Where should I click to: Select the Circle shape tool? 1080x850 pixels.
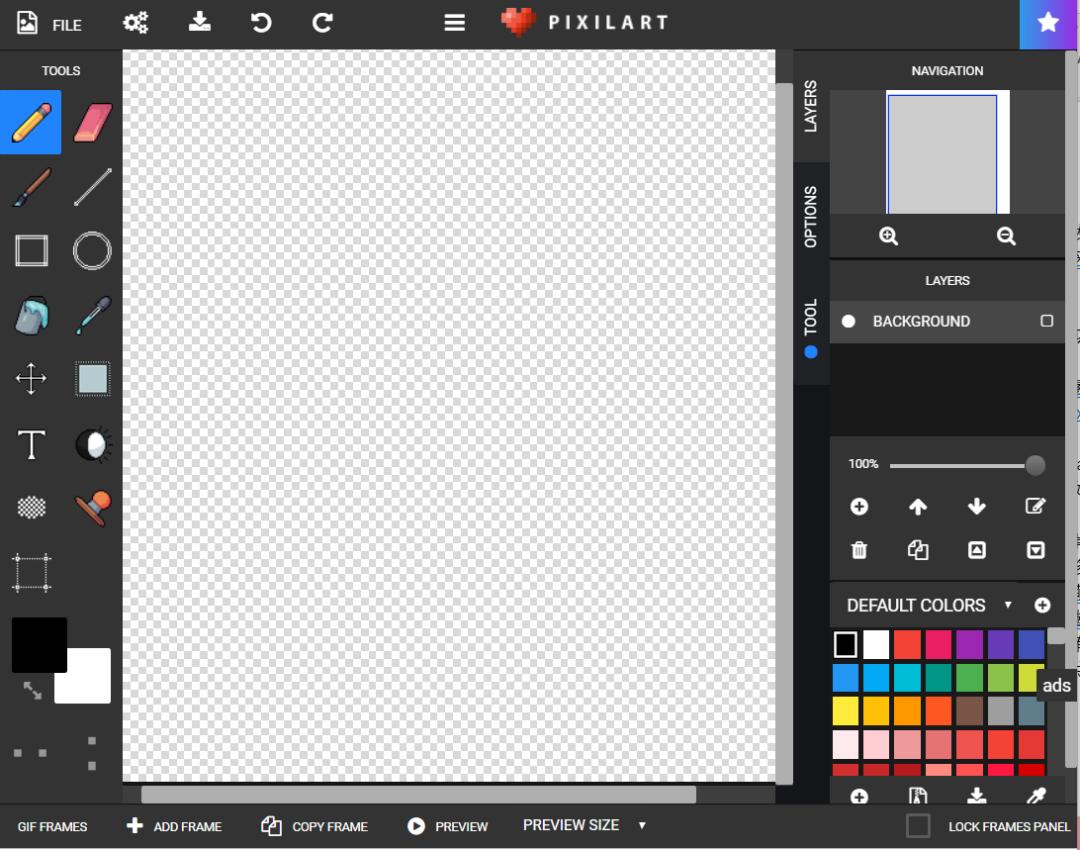[x=92, y=251]
